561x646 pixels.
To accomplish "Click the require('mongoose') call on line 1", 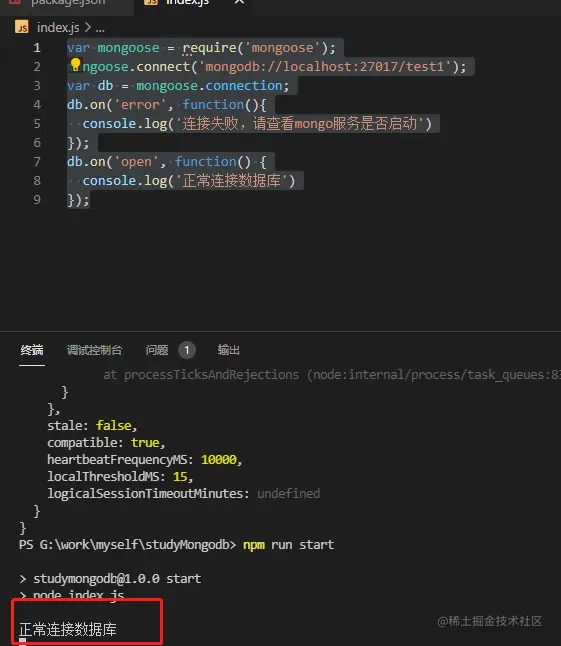I will tap(255, 48).
